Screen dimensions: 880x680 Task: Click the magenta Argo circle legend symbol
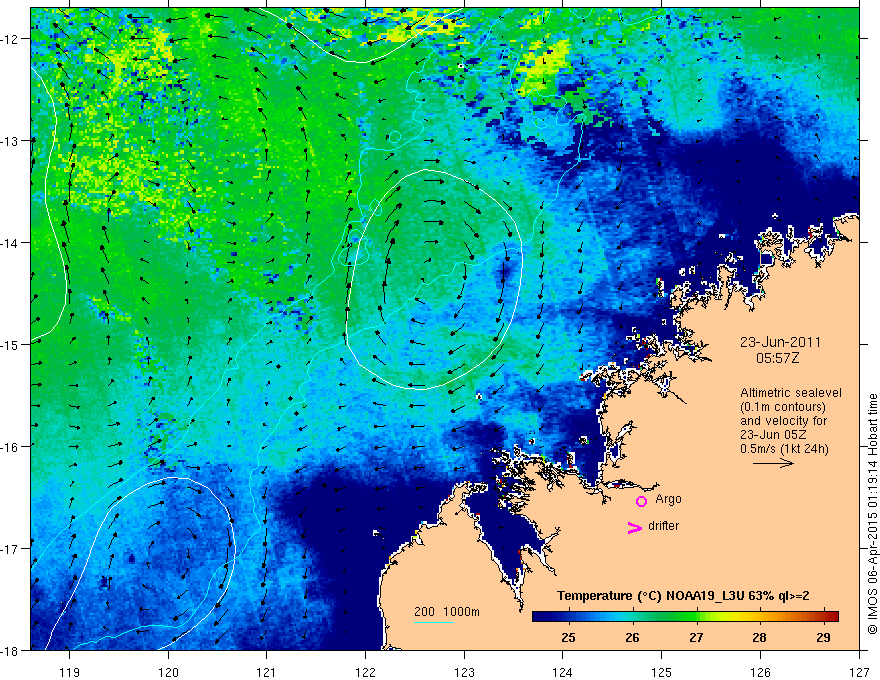pyautogui.click(x=641, y=501)
